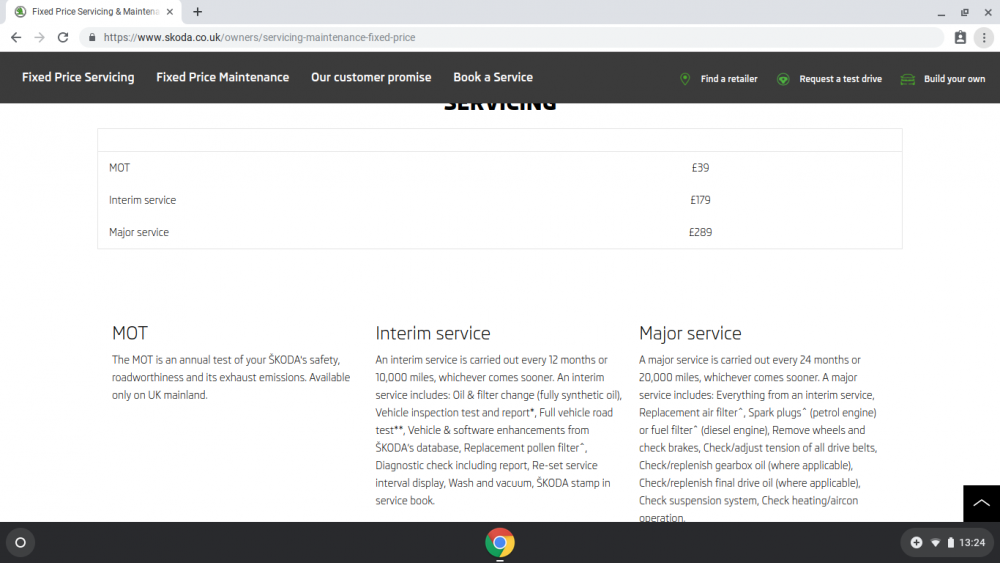The image size is (1000, 563).
Task: Click the padlock site security icon
Action: click(x=92, y=38)
